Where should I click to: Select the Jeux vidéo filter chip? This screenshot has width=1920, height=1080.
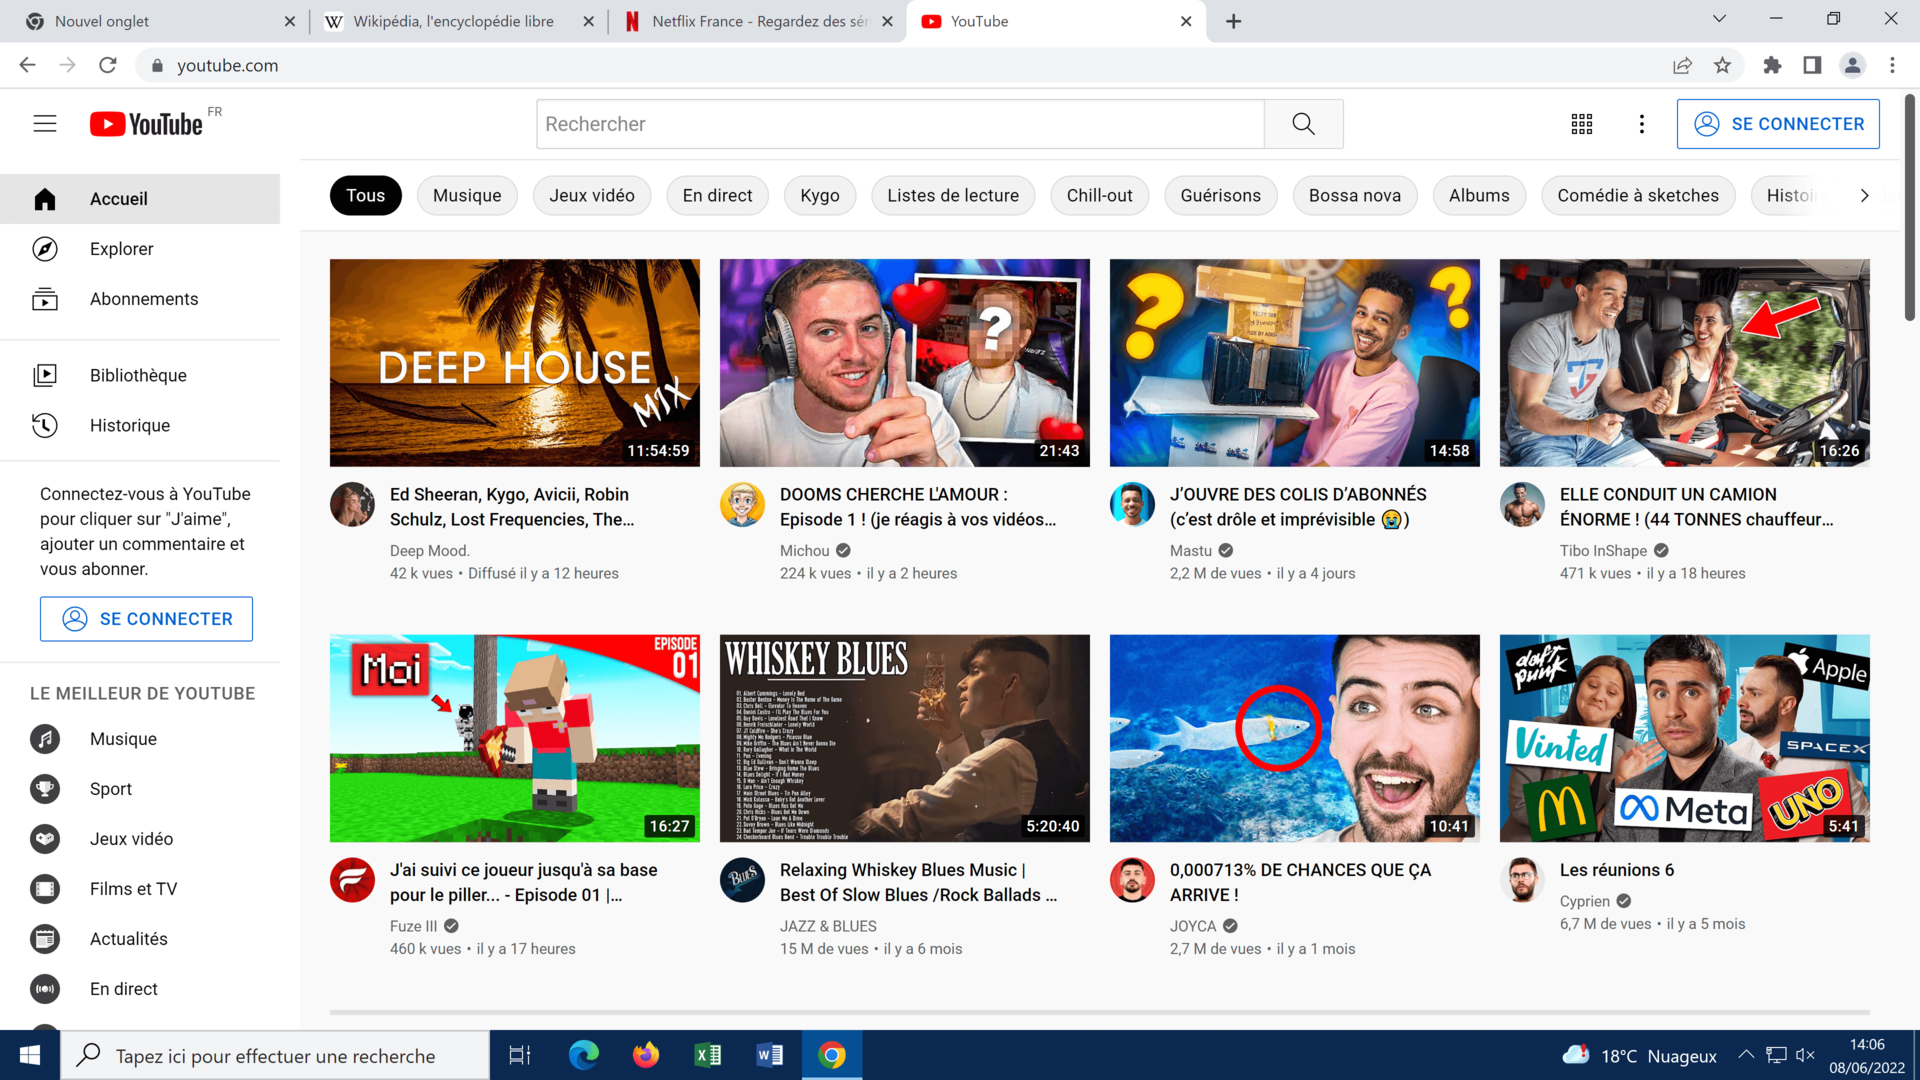[591, 196]
